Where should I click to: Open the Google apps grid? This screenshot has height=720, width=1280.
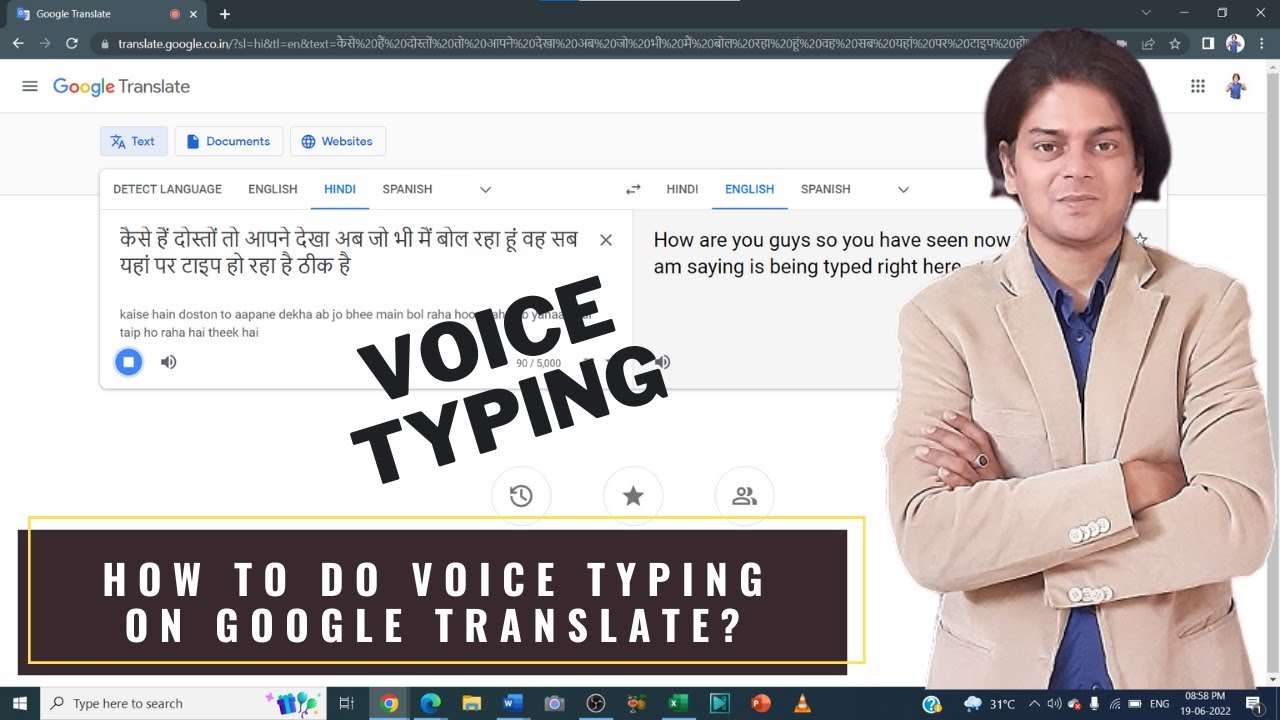pos(1198,86)
